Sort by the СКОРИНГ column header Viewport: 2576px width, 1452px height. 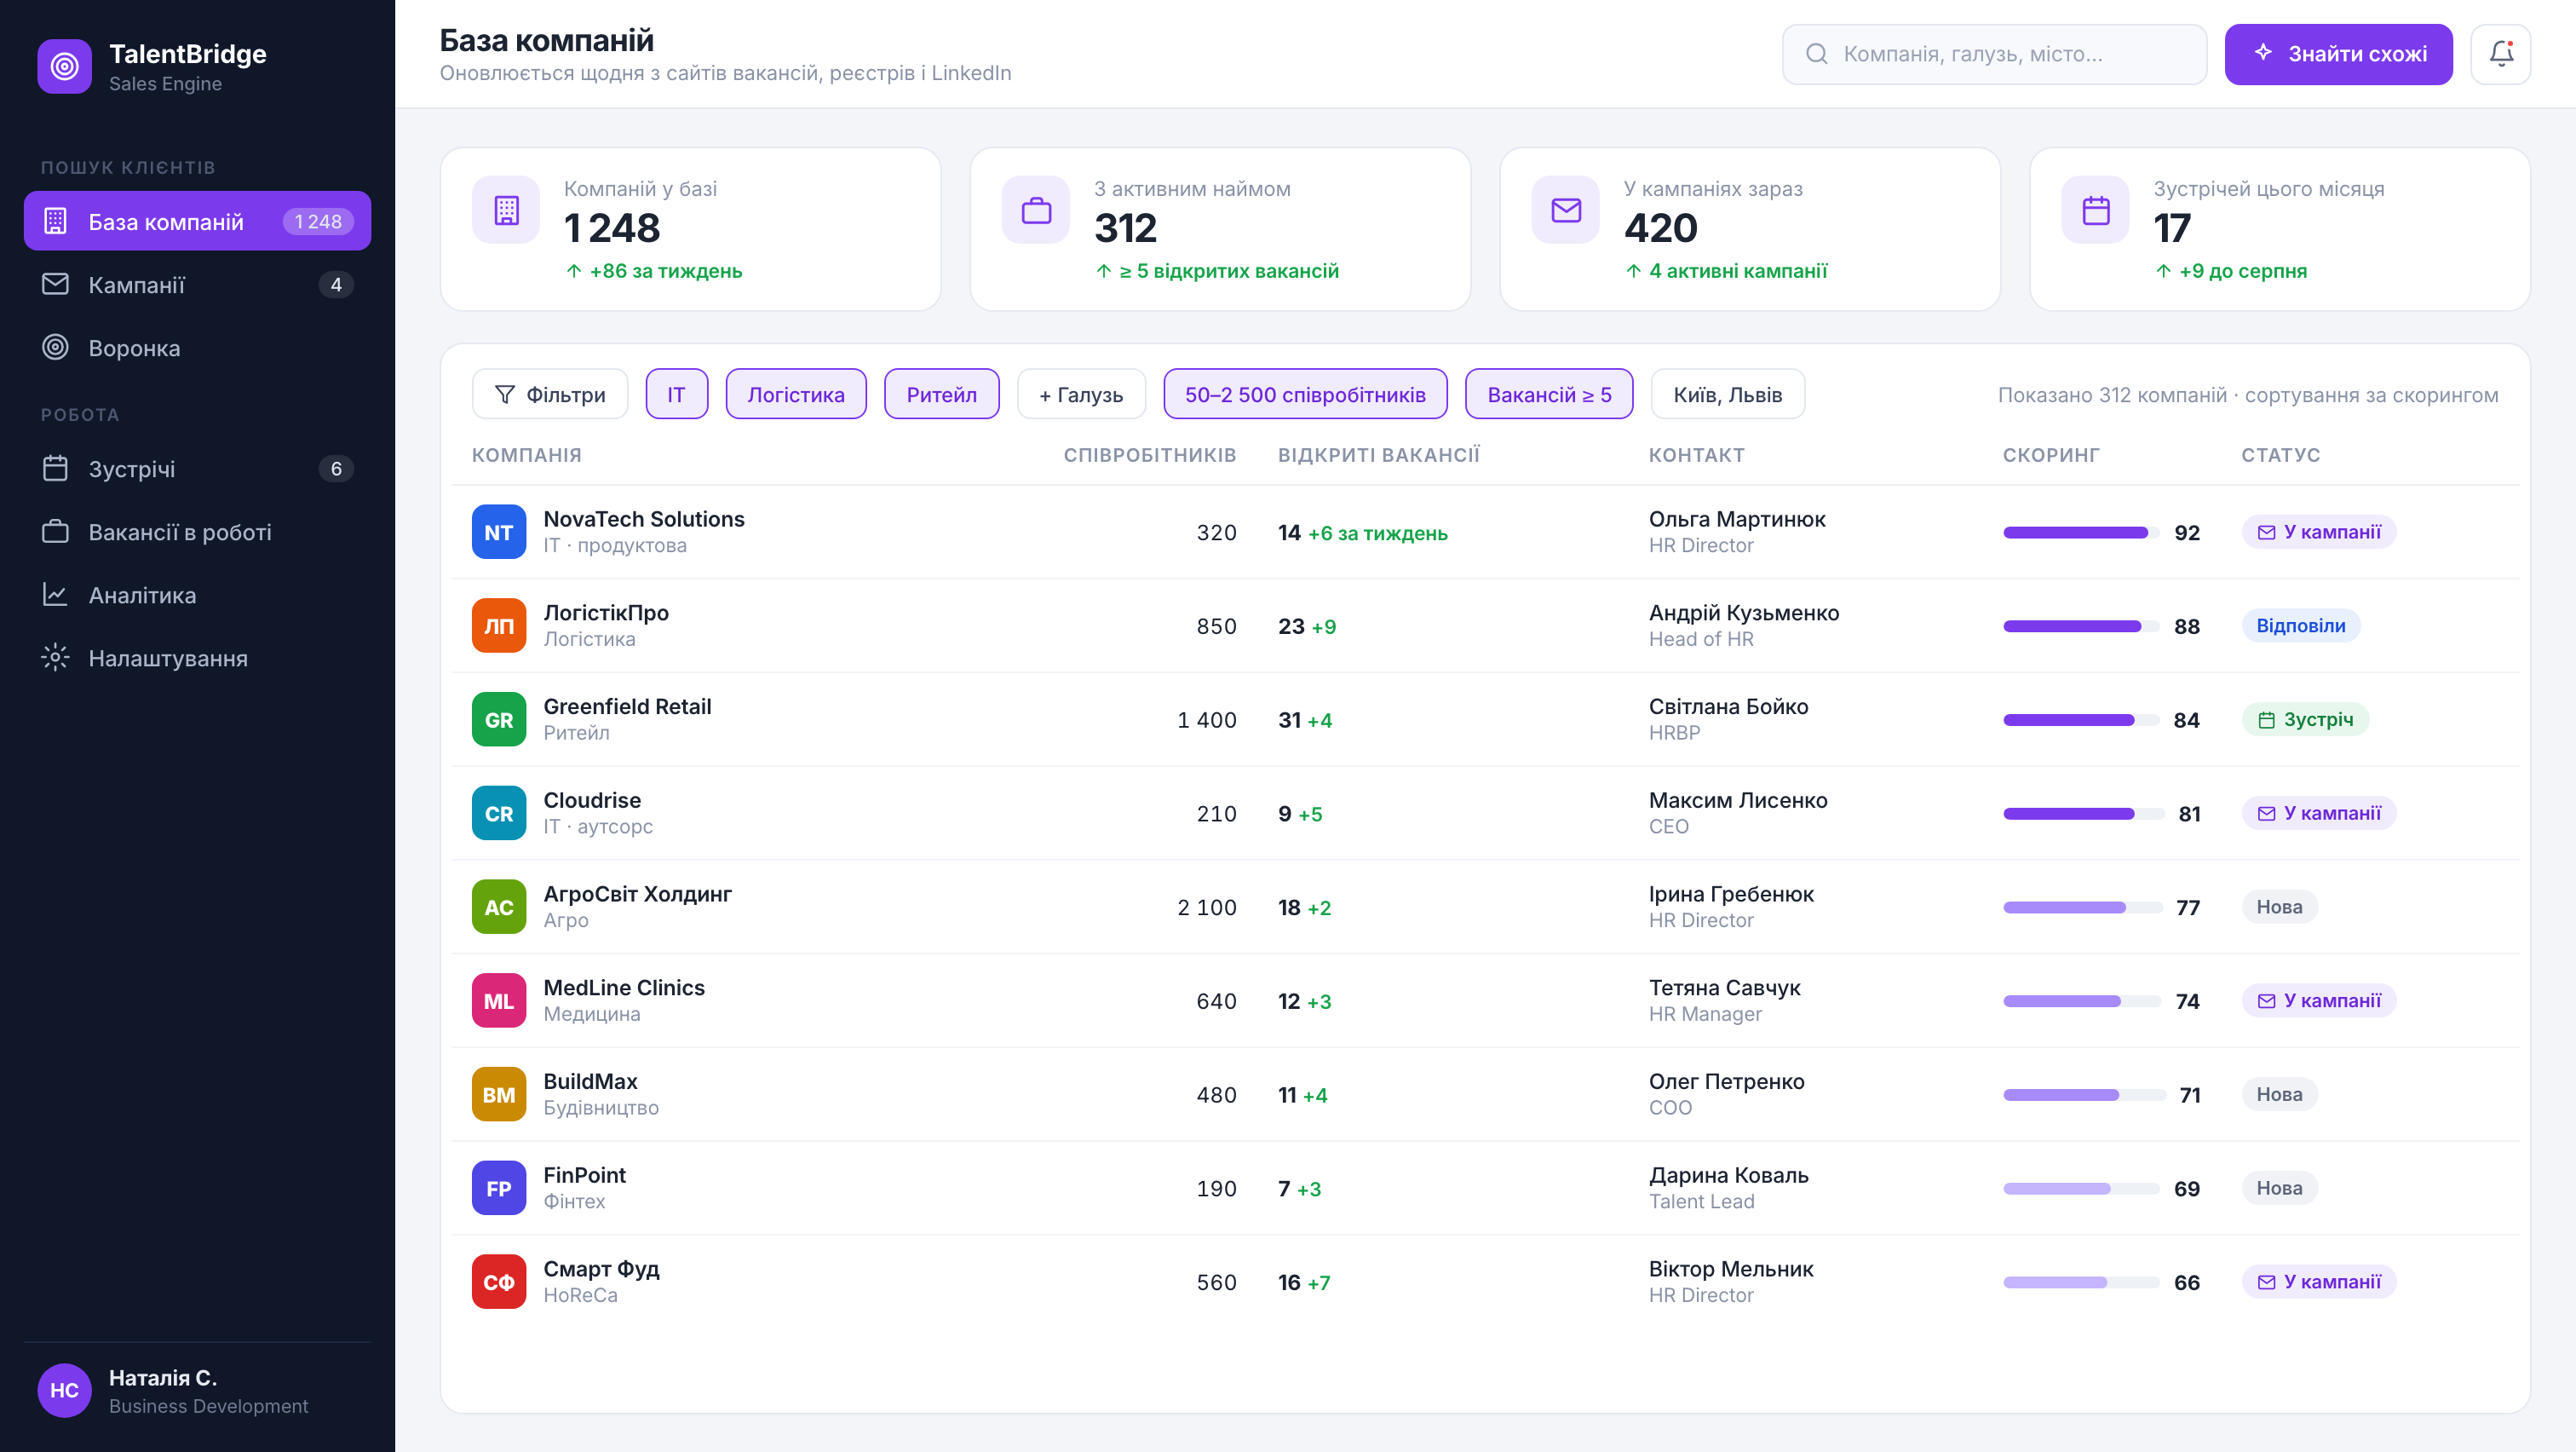(x=2051, y=455)
